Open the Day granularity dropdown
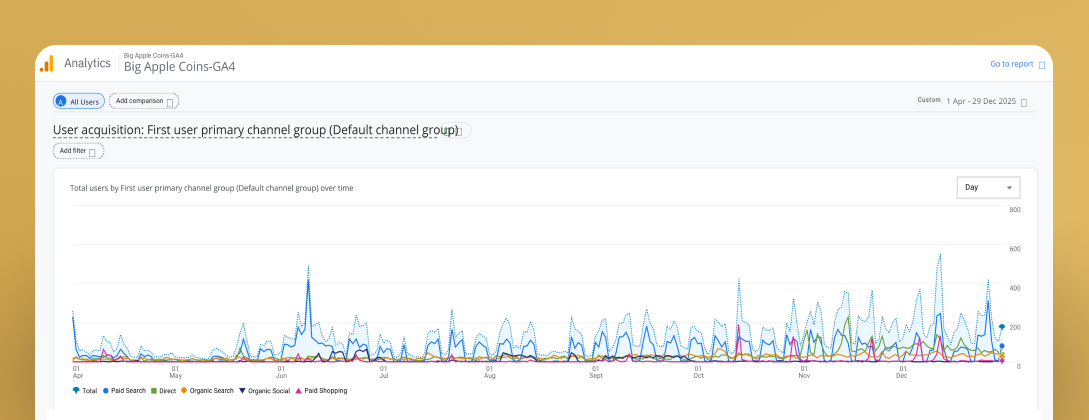The image size is (1089, 420). click(x=988, y=187)
